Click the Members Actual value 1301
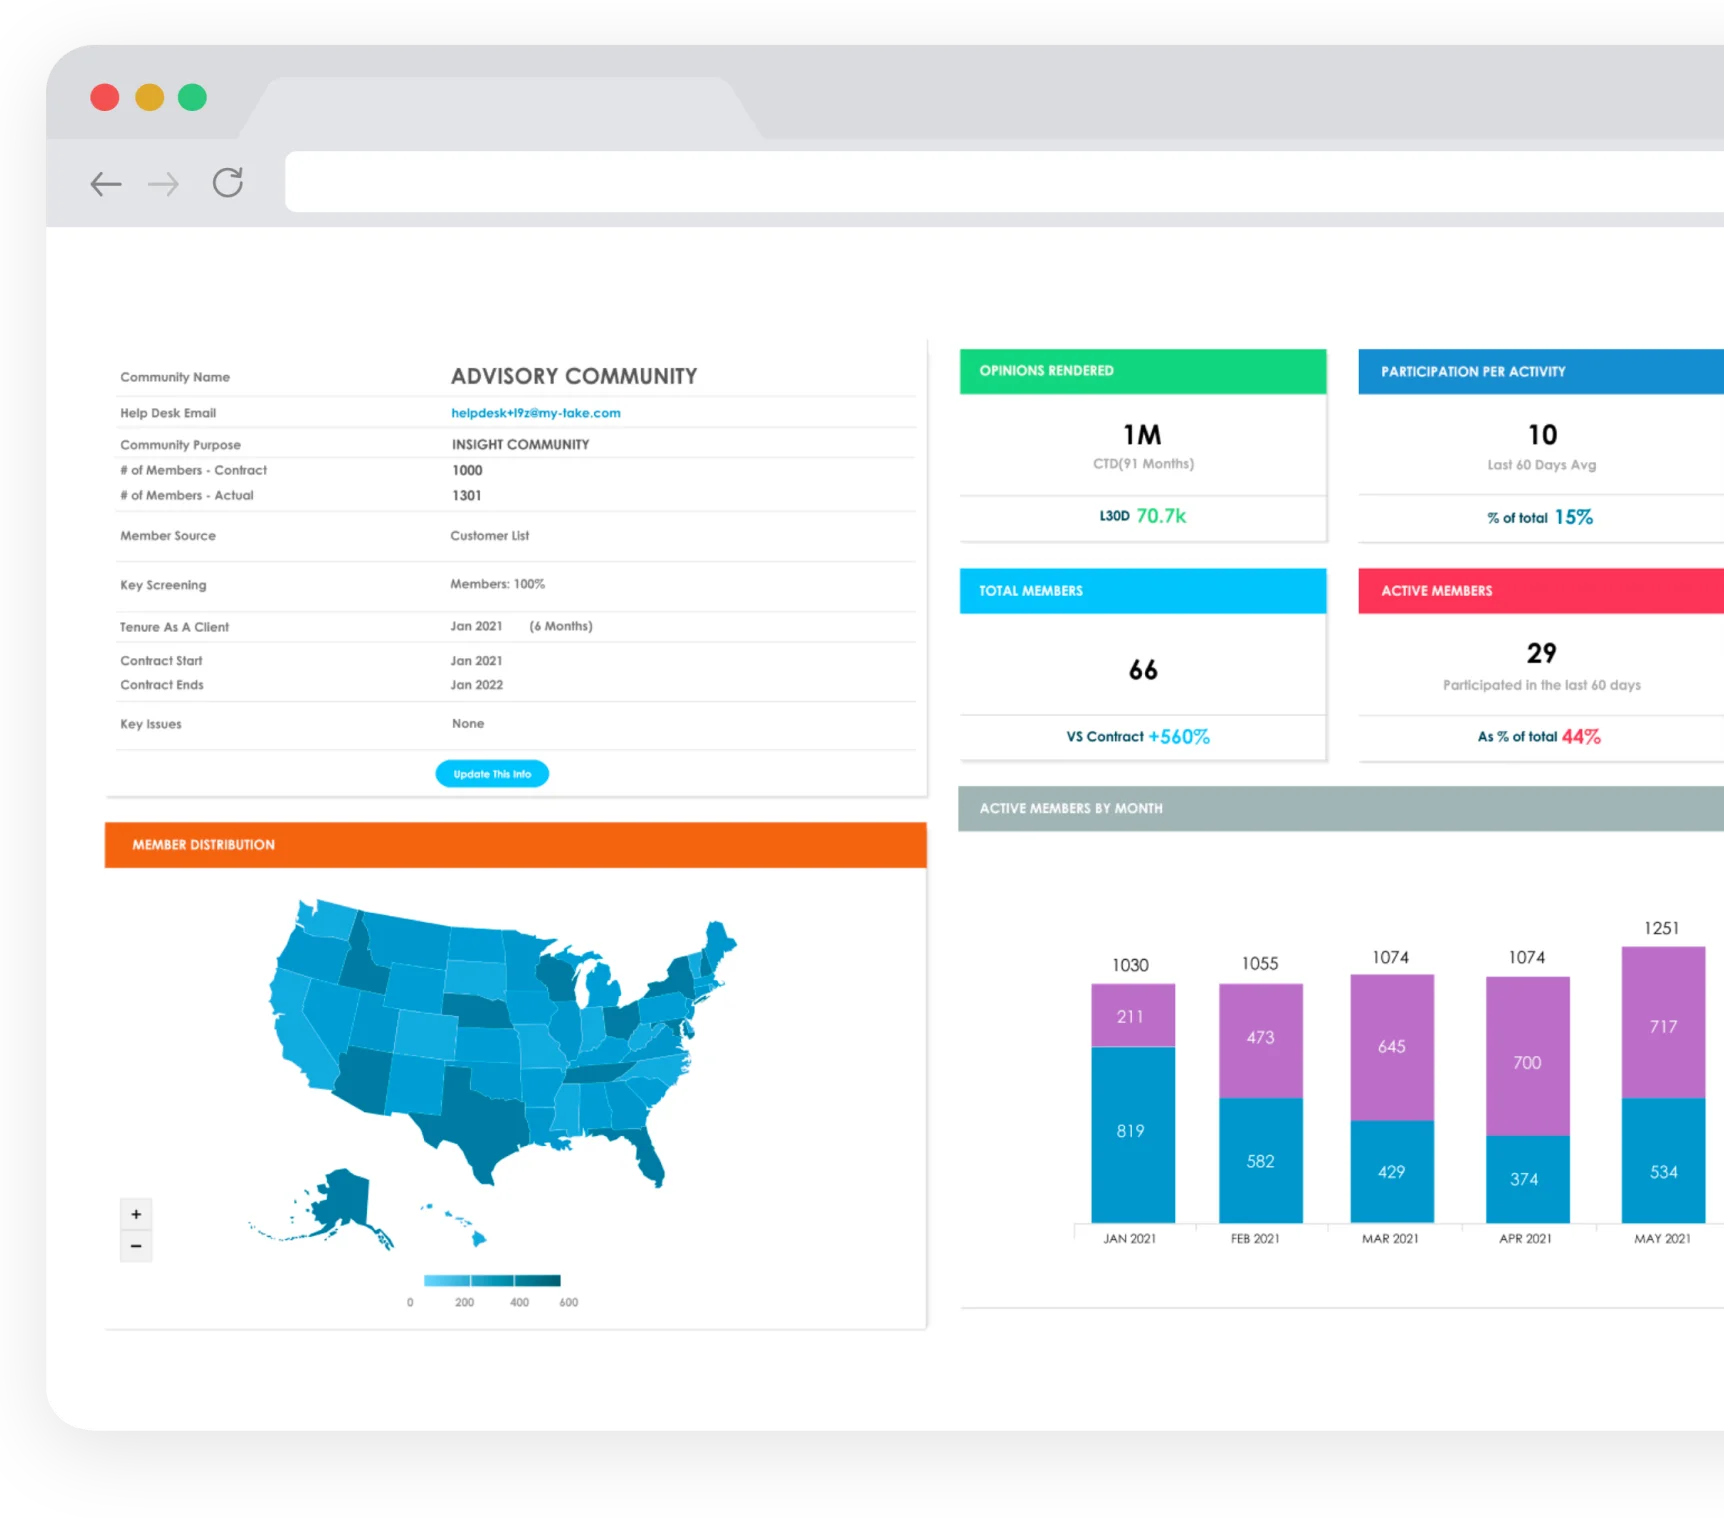This screenshot has width=1724, height=1518. click(466, 495)
